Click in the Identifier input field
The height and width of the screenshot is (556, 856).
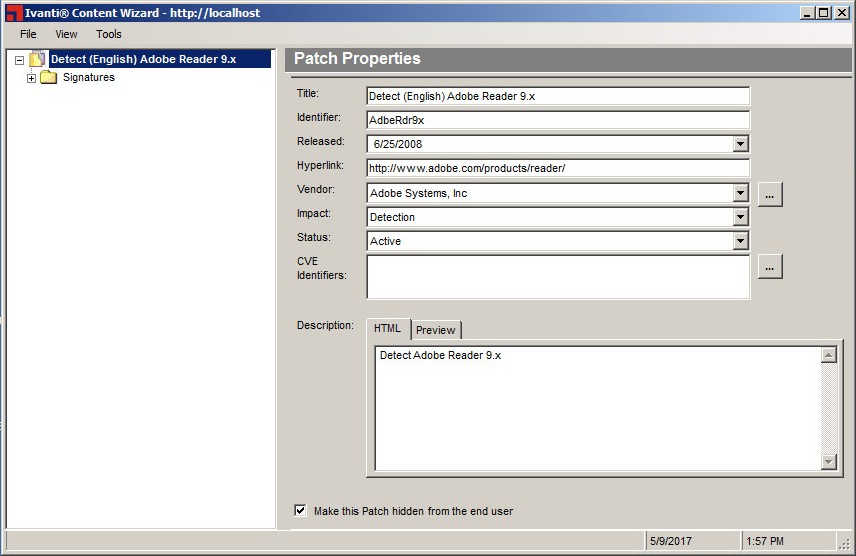point(558,120)
